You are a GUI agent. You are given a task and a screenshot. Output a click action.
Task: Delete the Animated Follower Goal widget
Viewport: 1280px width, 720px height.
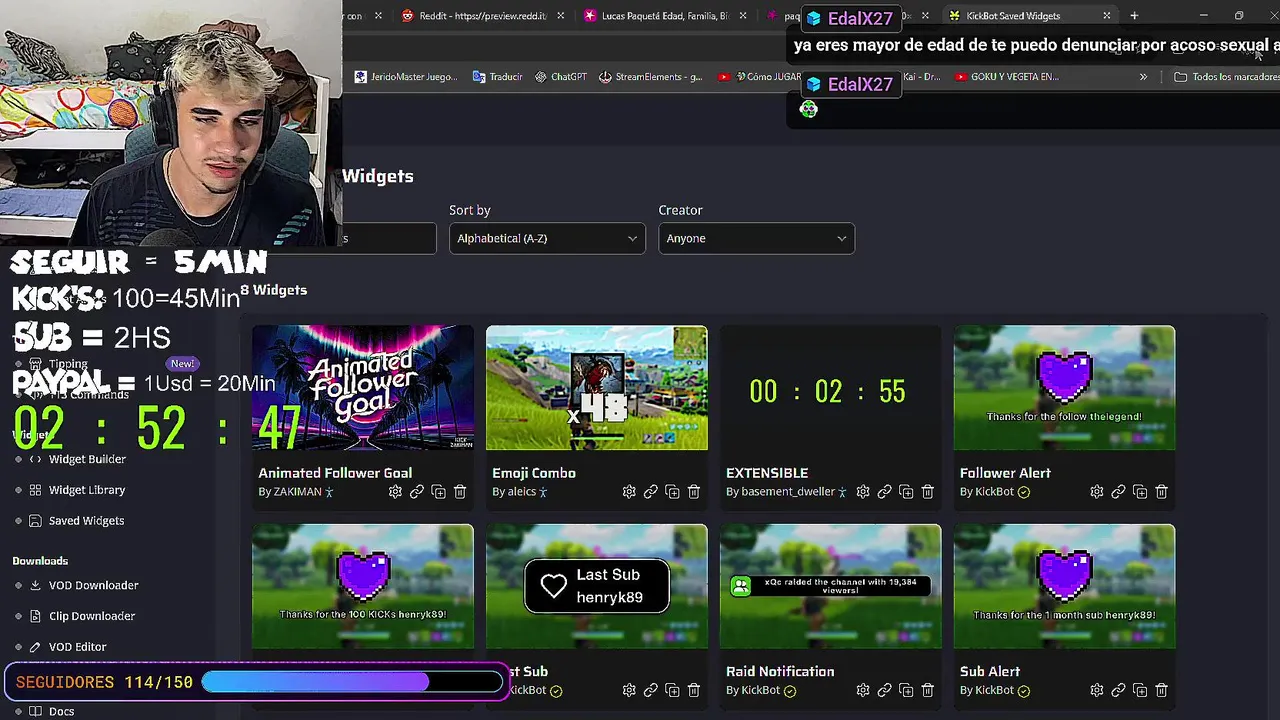(x=460, y=492)
